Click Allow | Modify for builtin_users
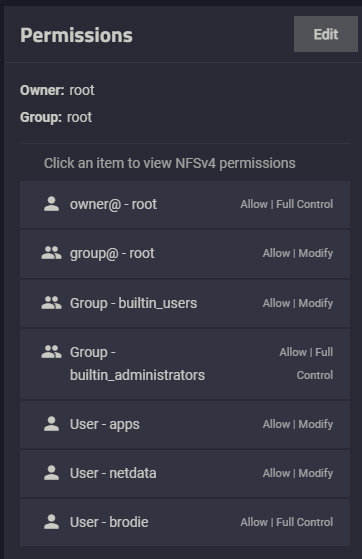Viewport: 362px width, 559px height. pos(298,303)
